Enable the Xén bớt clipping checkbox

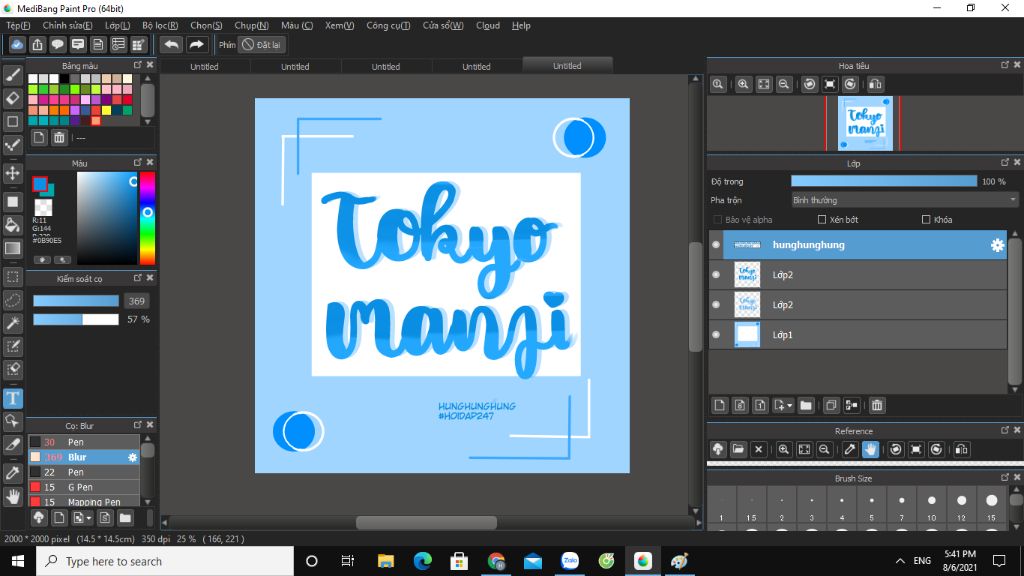coord(822,220)
